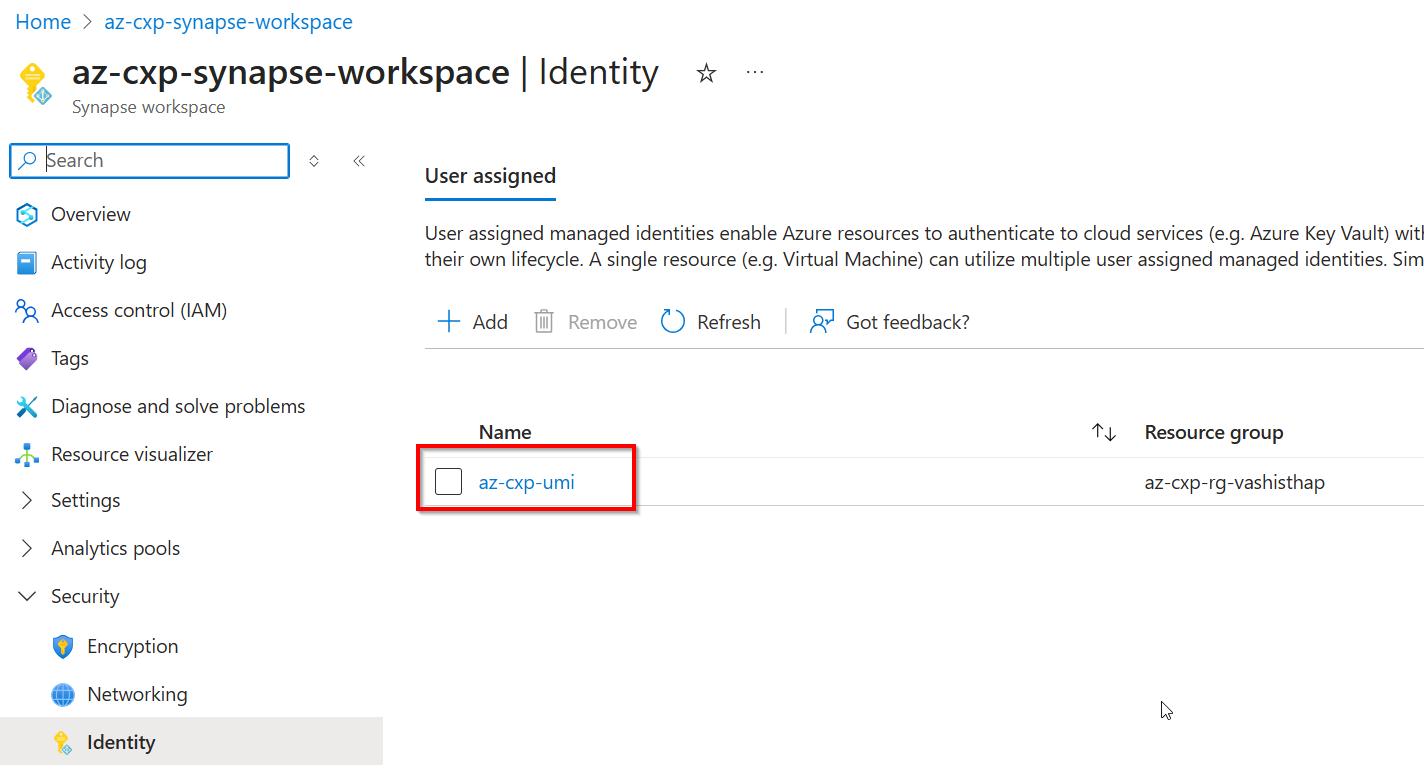Click the Resource visualizer hierarchy icon
This screenshot has height=774, width=1424.
click(x=27, y=455)
